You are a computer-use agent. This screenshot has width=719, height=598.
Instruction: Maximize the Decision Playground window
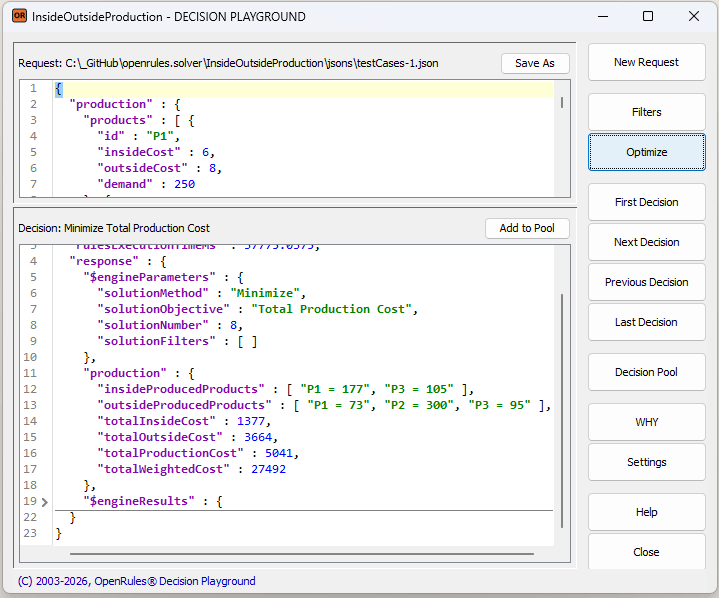coord(648,17)
